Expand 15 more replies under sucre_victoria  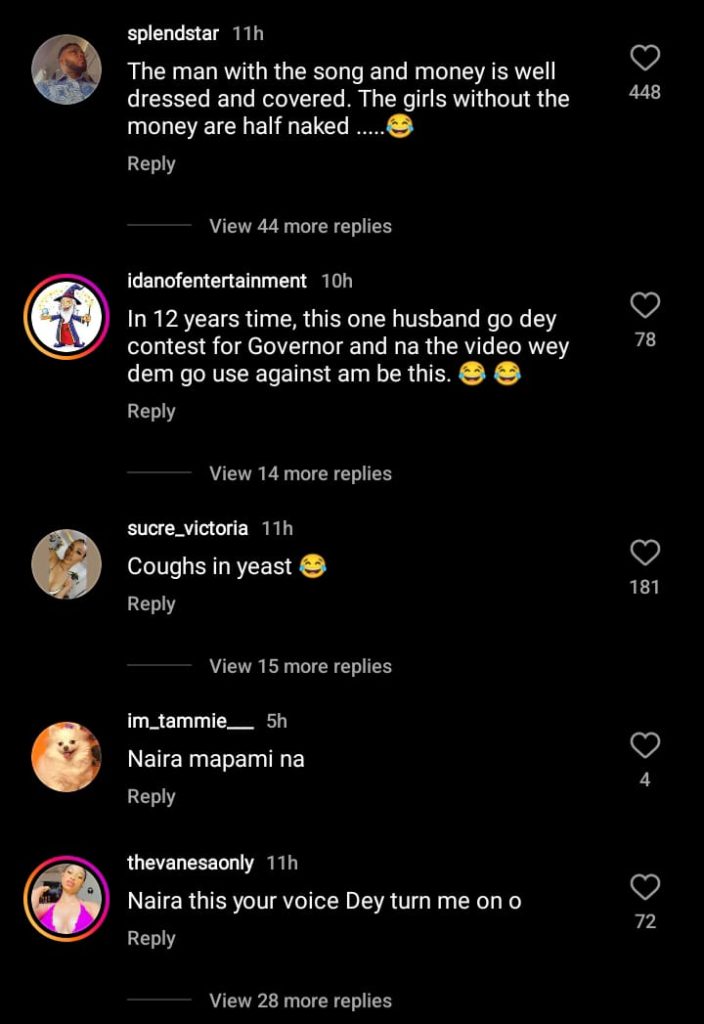300,666
